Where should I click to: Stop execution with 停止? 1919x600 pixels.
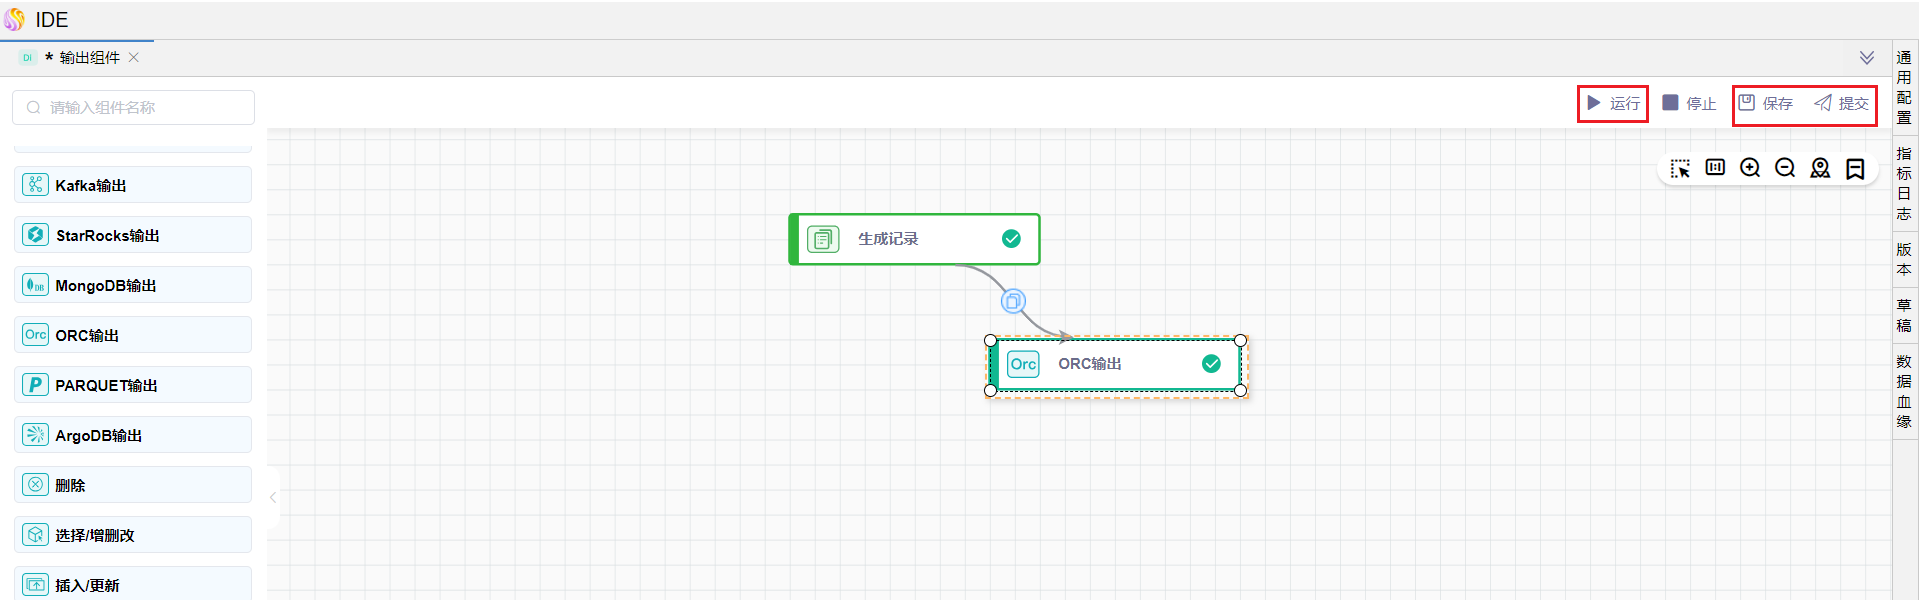(1689, 103)
